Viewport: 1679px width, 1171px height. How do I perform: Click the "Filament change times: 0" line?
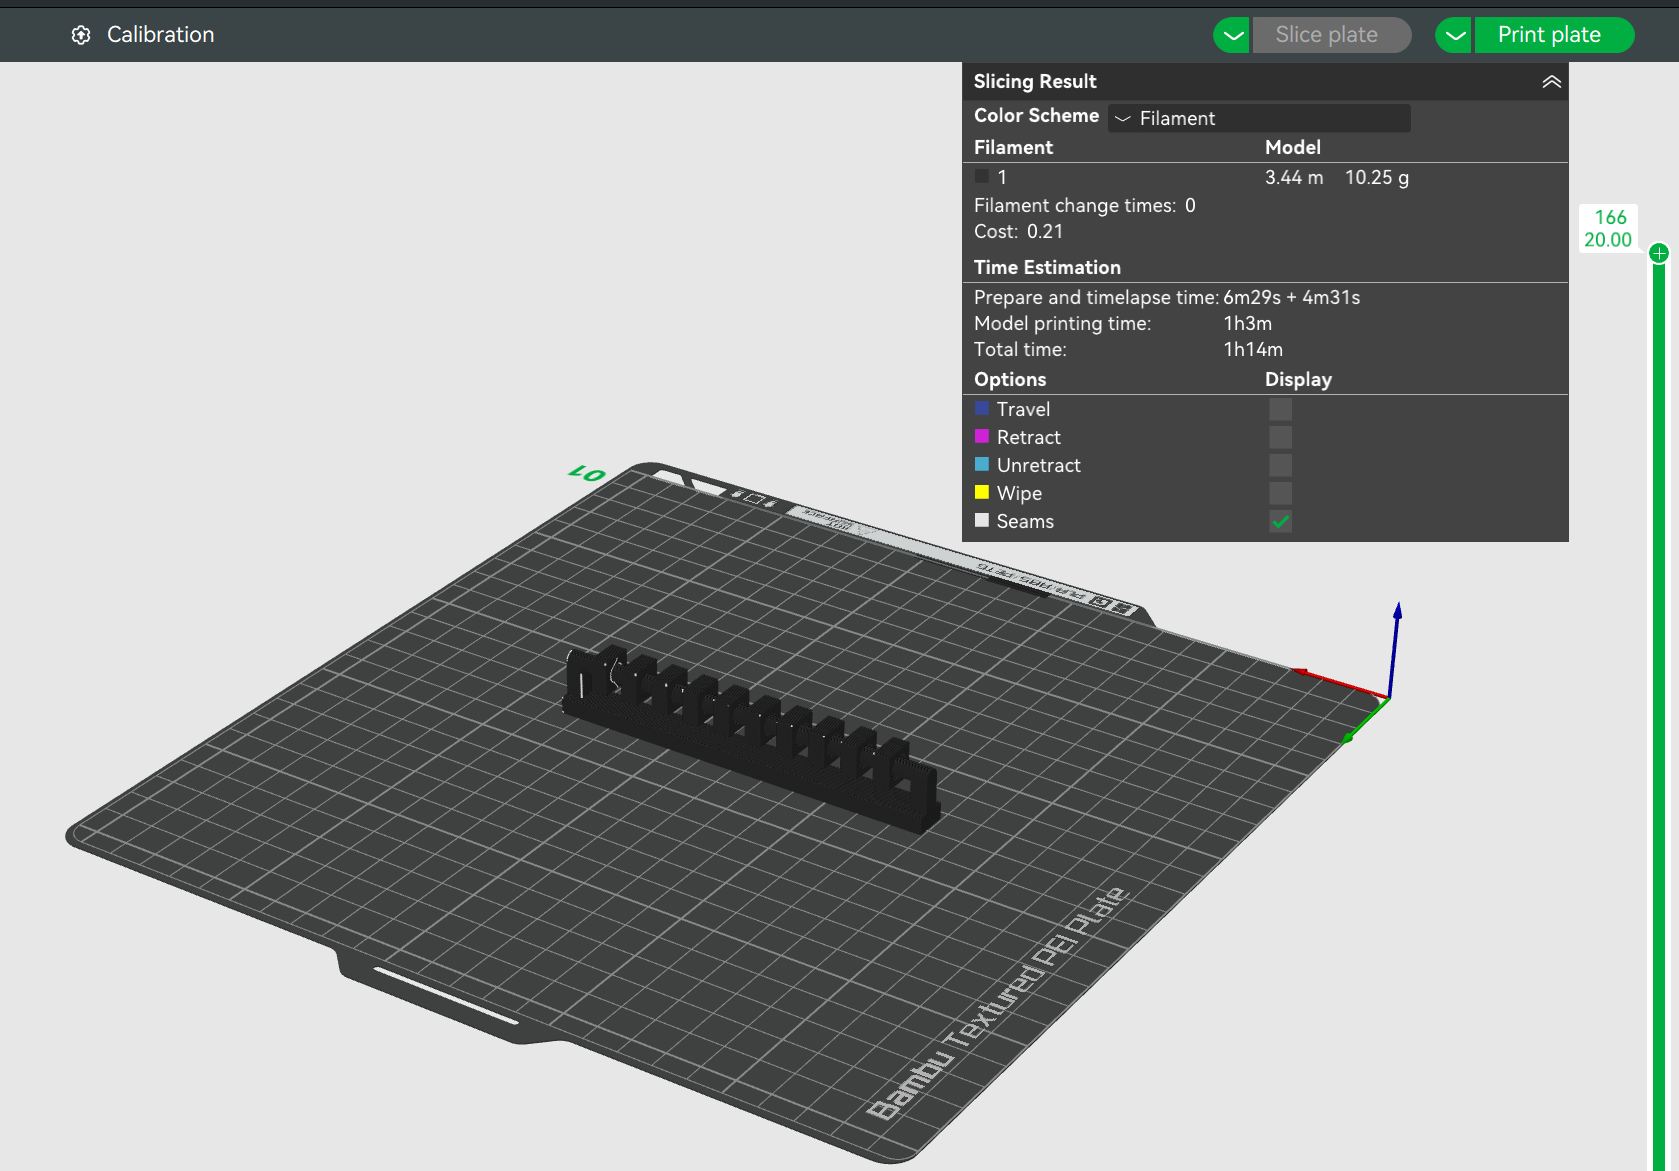[x=1085, y=205]
